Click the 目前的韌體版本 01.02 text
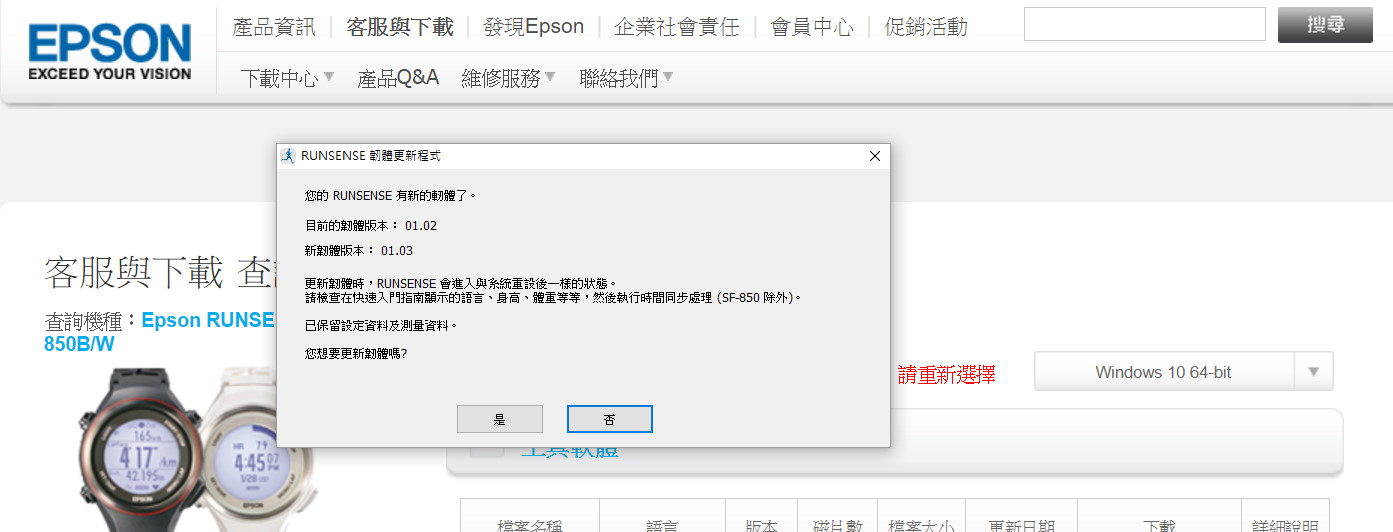Viewport: 1393px width, 532px height. click(371, 226)
